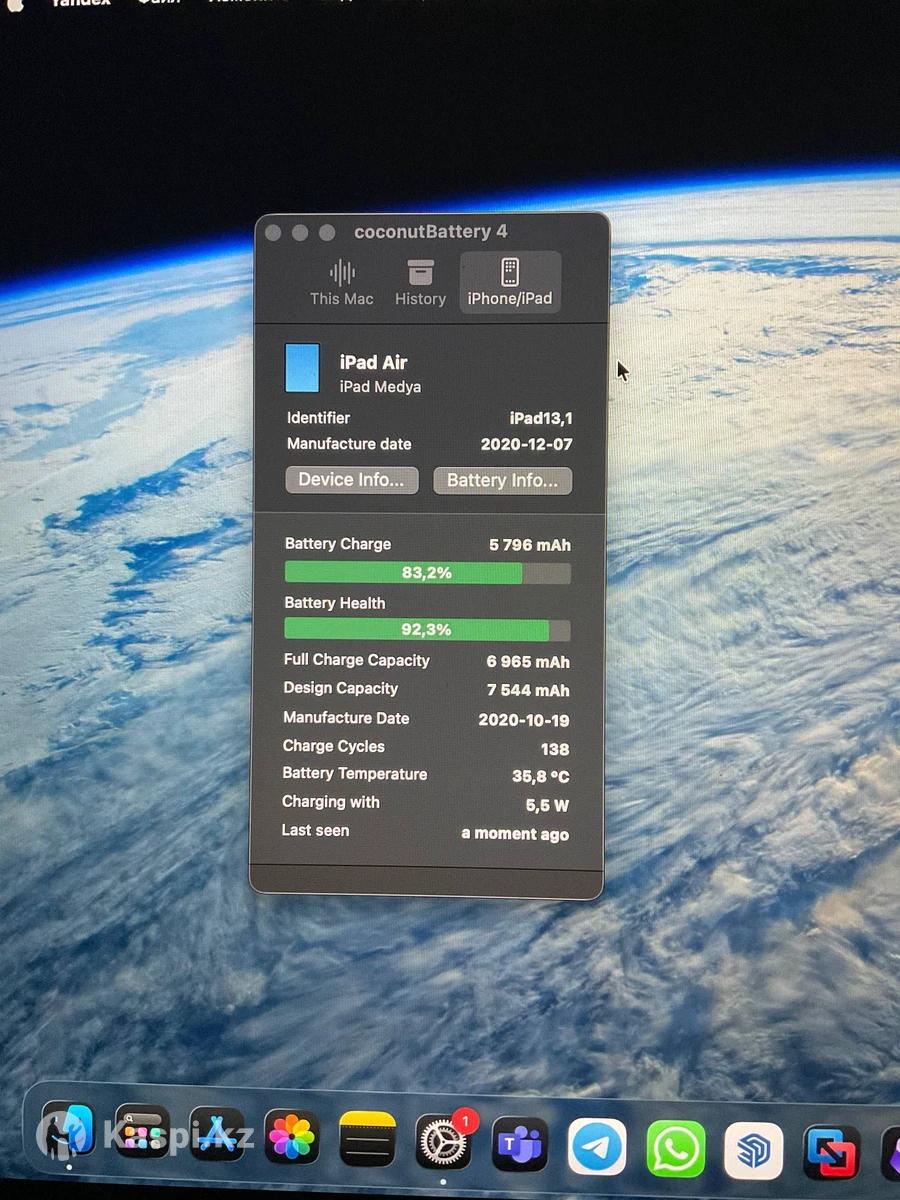This screenshot has width=900, height=1200.
Task: Launch SketchUp from the dock
Action: 752,1151
